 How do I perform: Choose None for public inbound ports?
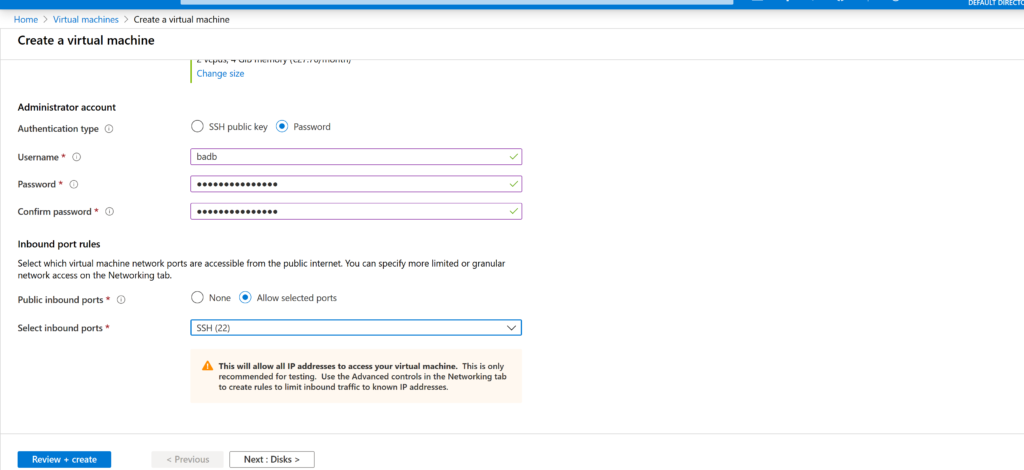point(198,299)
